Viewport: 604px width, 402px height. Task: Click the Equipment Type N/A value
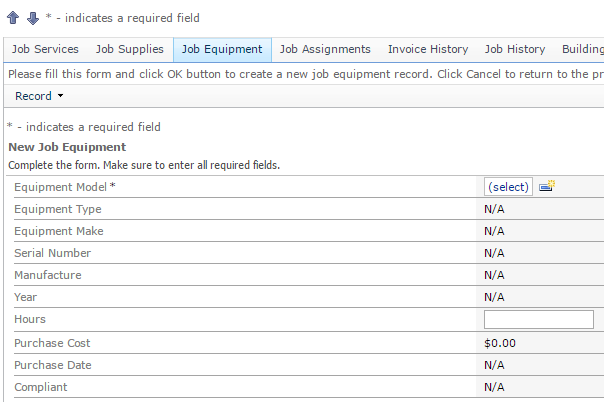click(494, 209)
